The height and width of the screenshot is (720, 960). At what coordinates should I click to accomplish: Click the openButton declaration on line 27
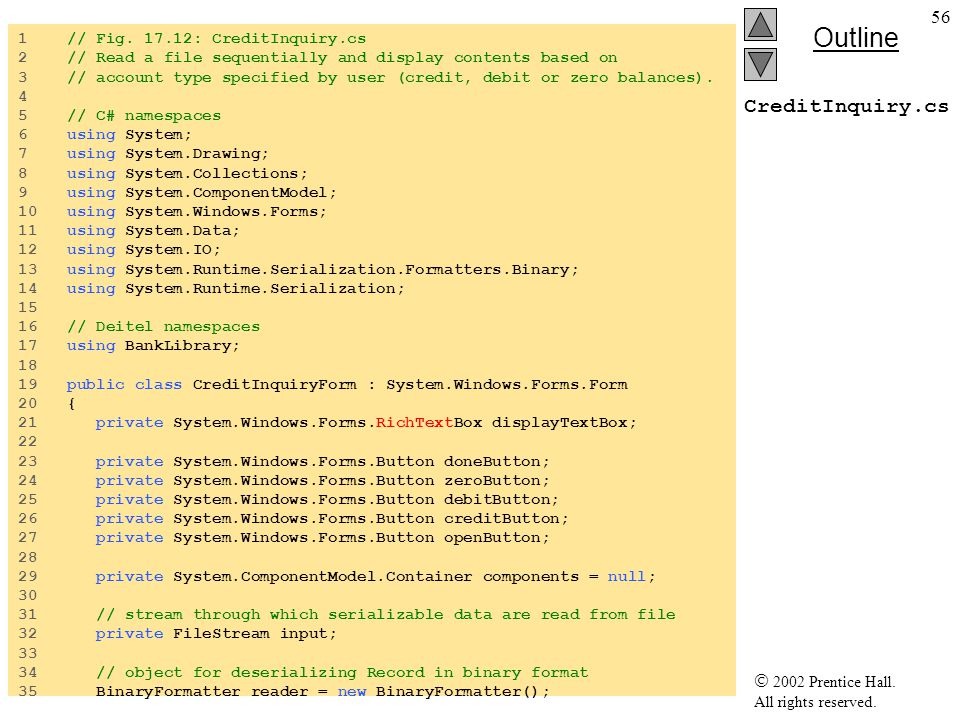[x=323, y=538]
